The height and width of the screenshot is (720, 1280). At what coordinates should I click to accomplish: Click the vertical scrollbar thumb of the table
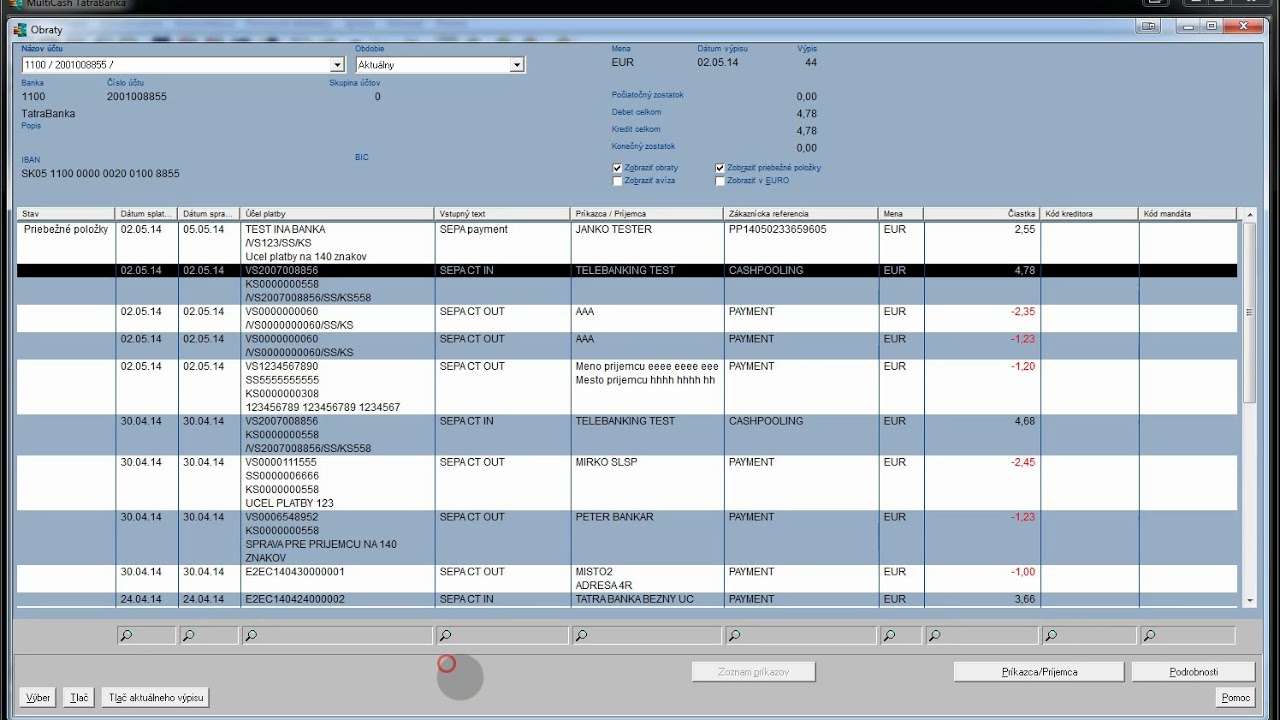point(1249,312)
